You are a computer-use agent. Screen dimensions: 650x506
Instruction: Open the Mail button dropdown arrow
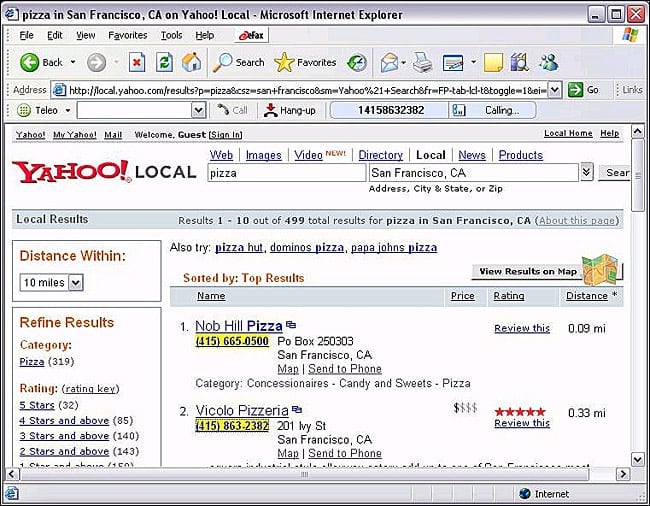coord(404,63)
